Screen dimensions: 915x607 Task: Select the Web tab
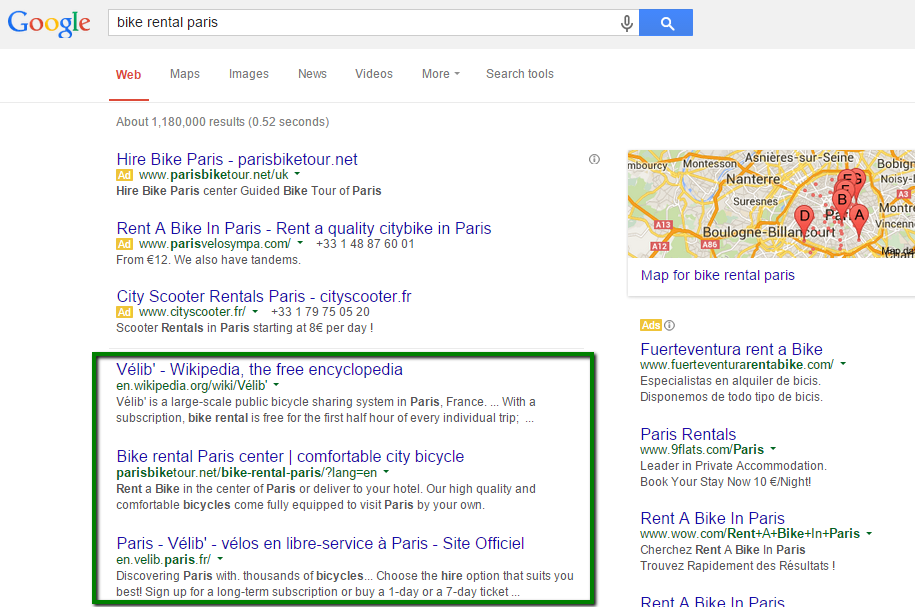coord(128,75)
